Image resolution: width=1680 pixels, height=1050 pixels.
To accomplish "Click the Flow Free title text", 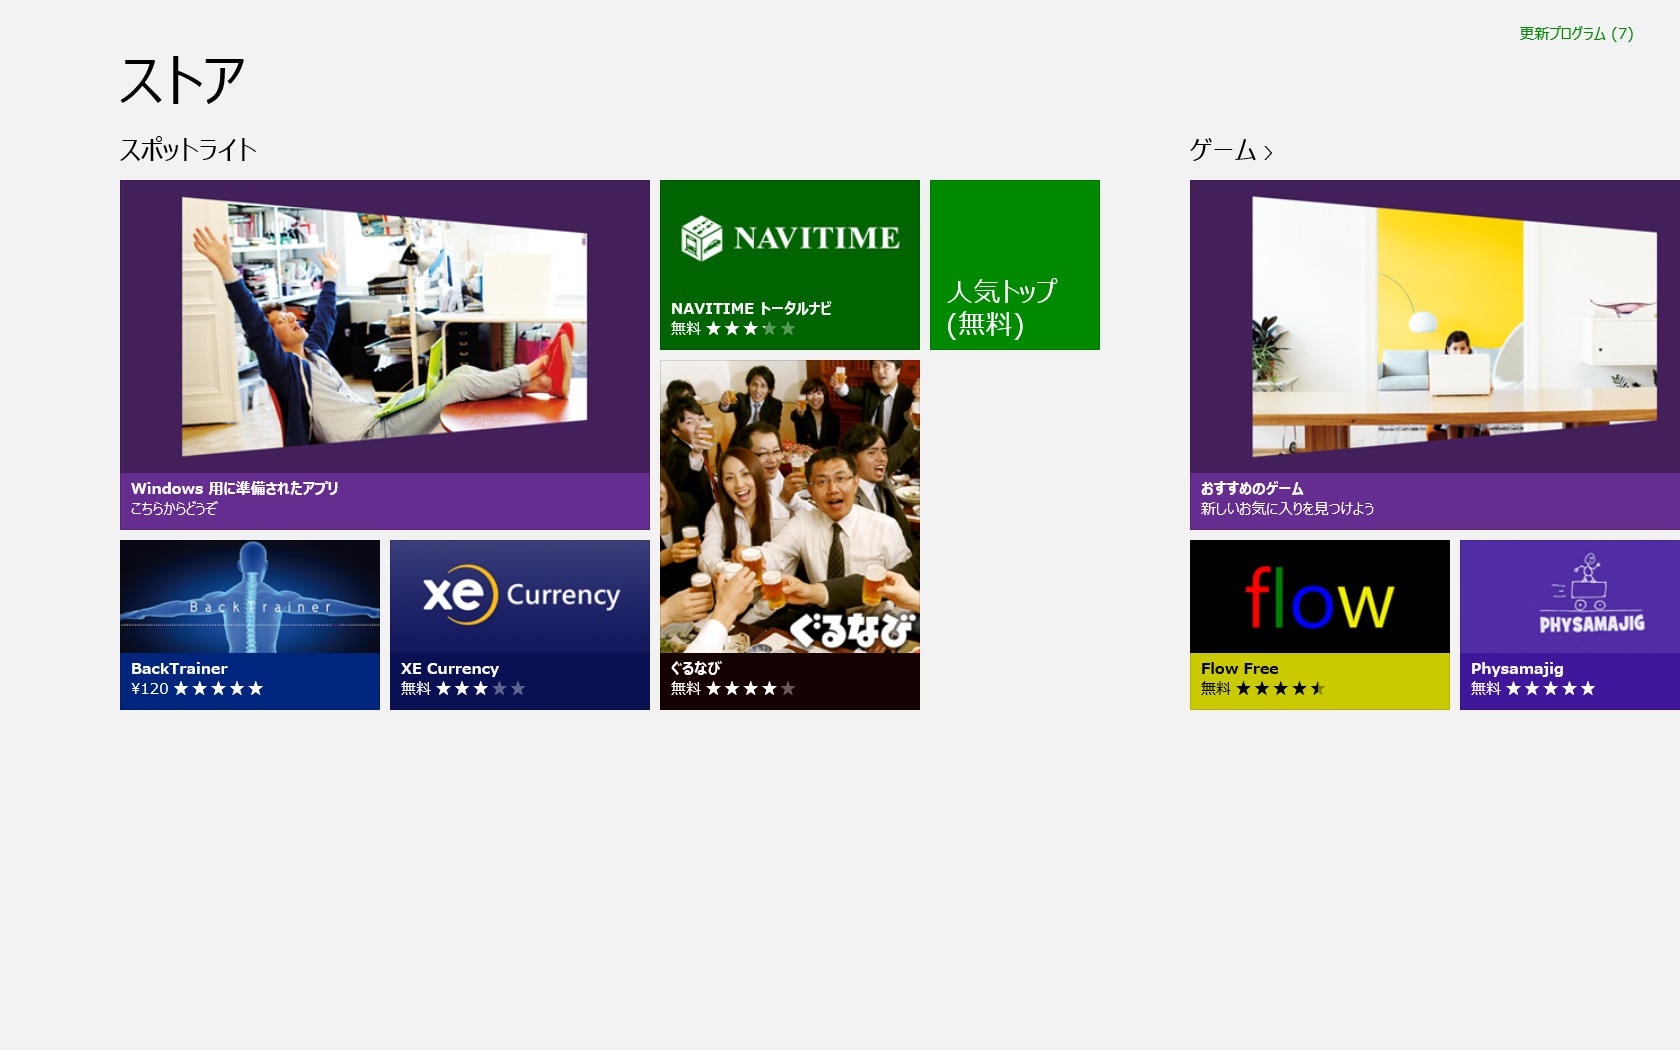I will 1240,668.
